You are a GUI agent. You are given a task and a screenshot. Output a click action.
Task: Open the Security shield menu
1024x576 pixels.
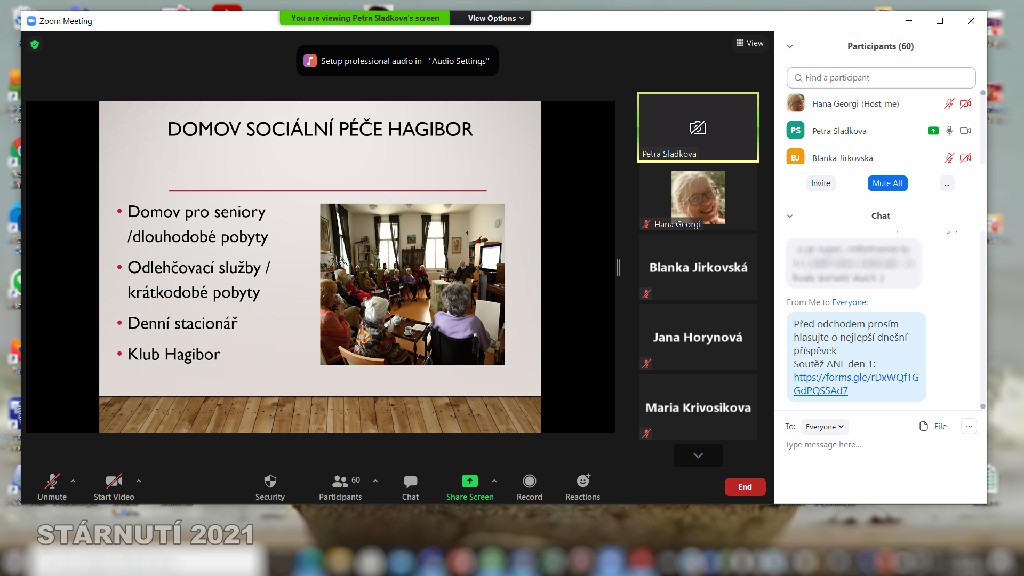(269, 482)
